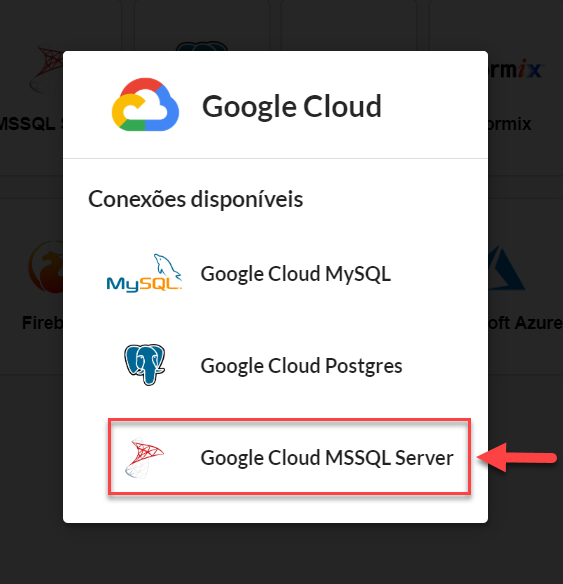
Task: Click the Informix card label text
Action: click(510, 123)
